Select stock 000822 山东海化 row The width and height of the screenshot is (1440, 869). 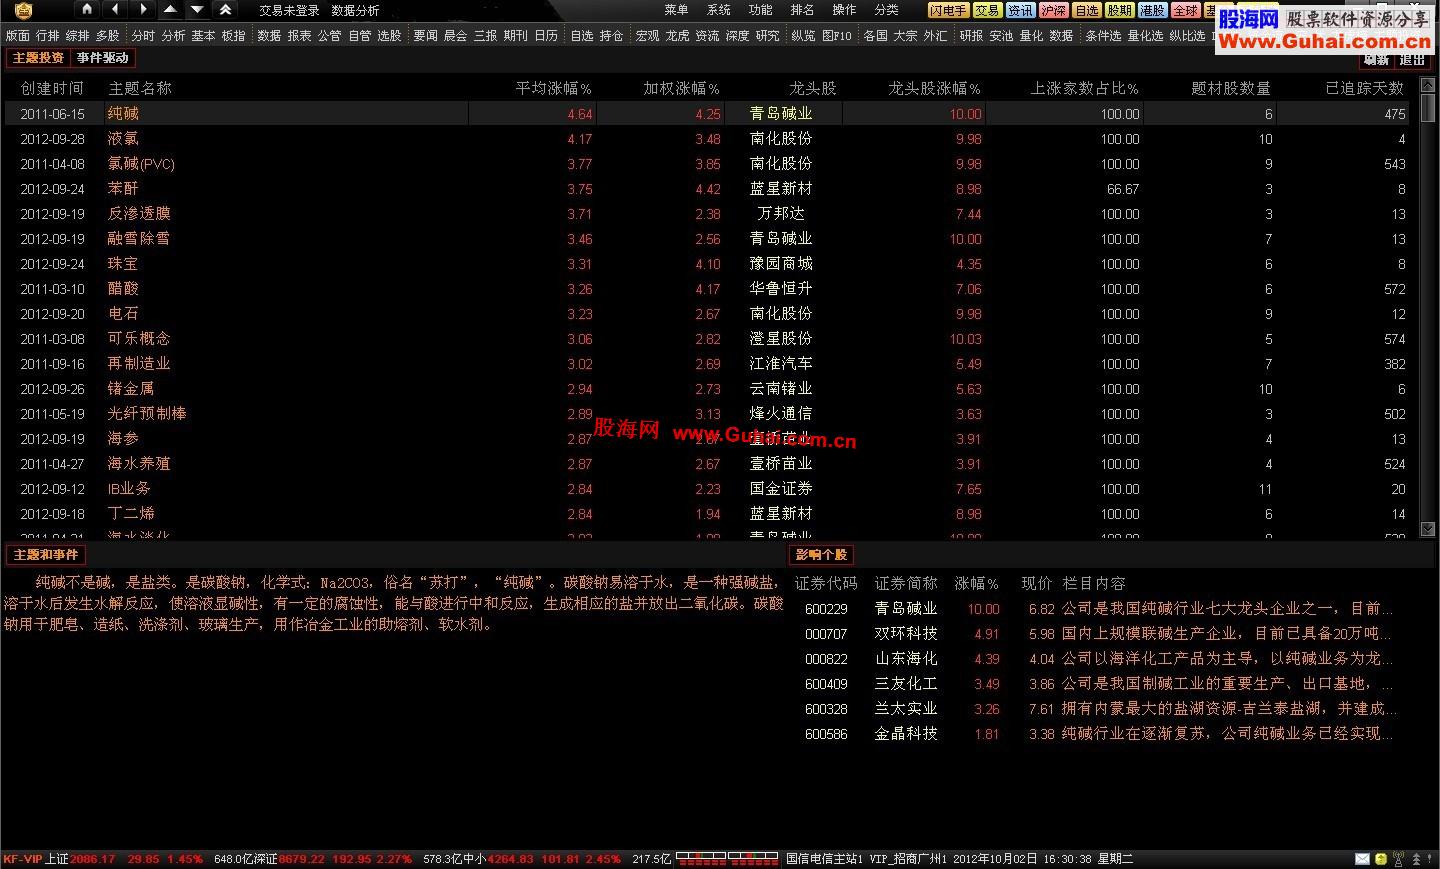tap(1096, 658)
